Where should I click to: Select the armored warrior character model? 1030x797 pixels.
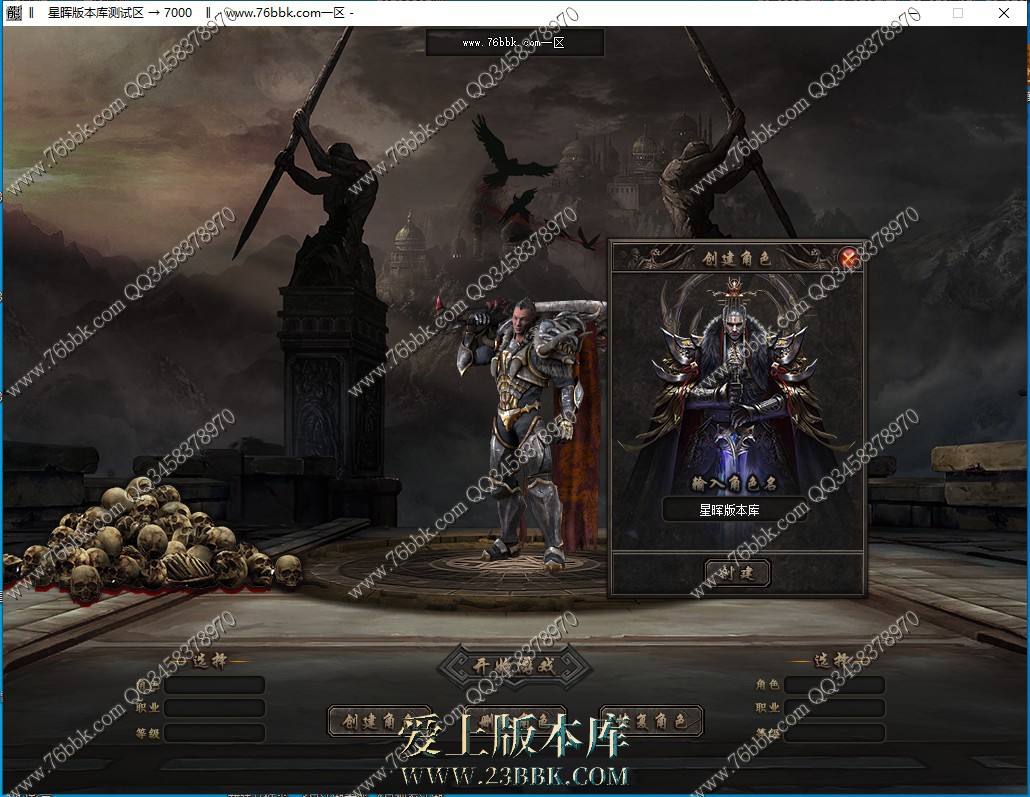[x=526, y=434]
